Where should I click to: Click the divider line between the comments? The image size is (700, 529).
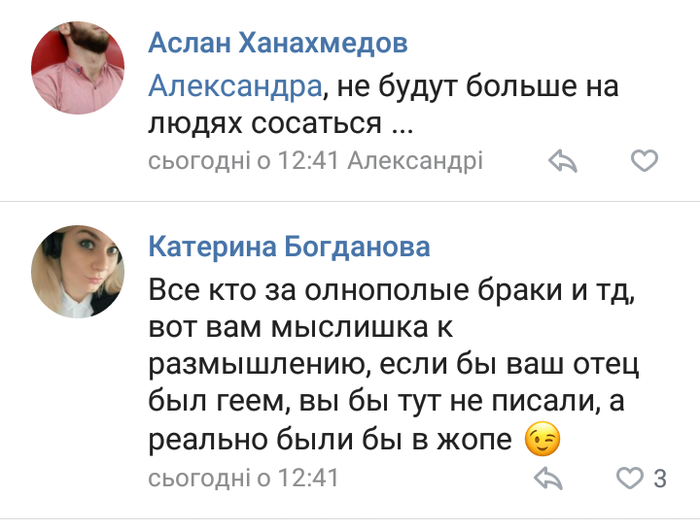point(350,202)
